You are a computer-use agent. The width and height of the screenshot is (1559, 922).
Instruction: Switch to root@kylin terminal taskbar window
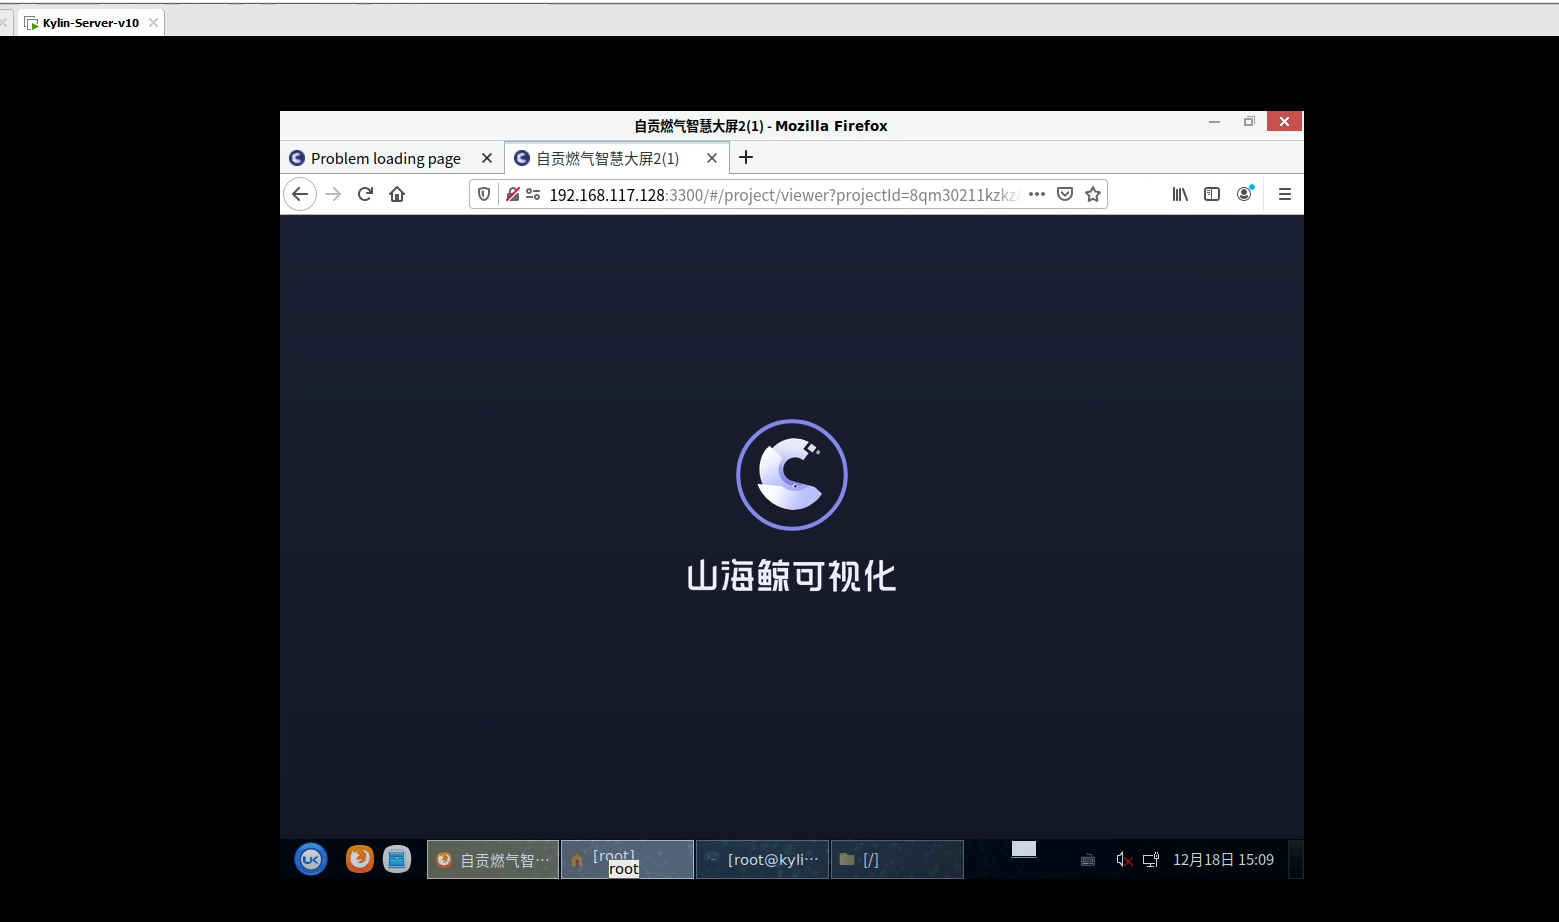click(x=762, y=860)
